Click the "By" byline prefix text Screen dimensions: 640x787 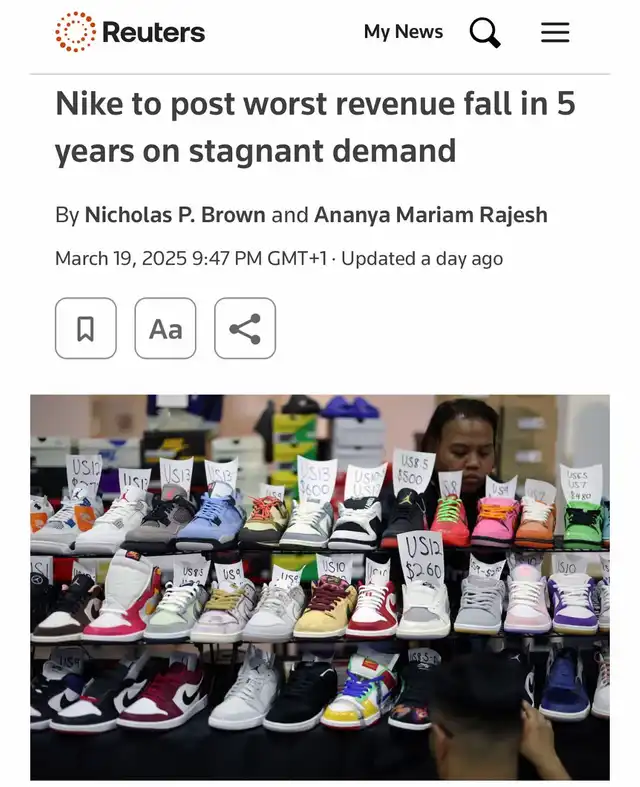(x=67, y=215)
